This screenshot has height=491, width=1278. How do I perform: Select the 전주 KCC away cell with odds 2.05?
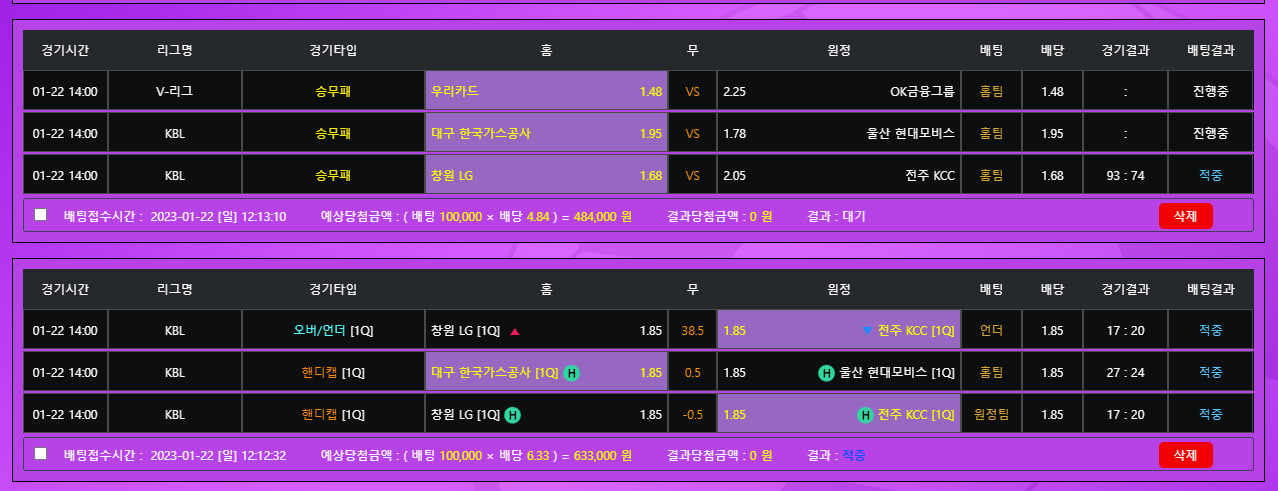click(838, 175)
